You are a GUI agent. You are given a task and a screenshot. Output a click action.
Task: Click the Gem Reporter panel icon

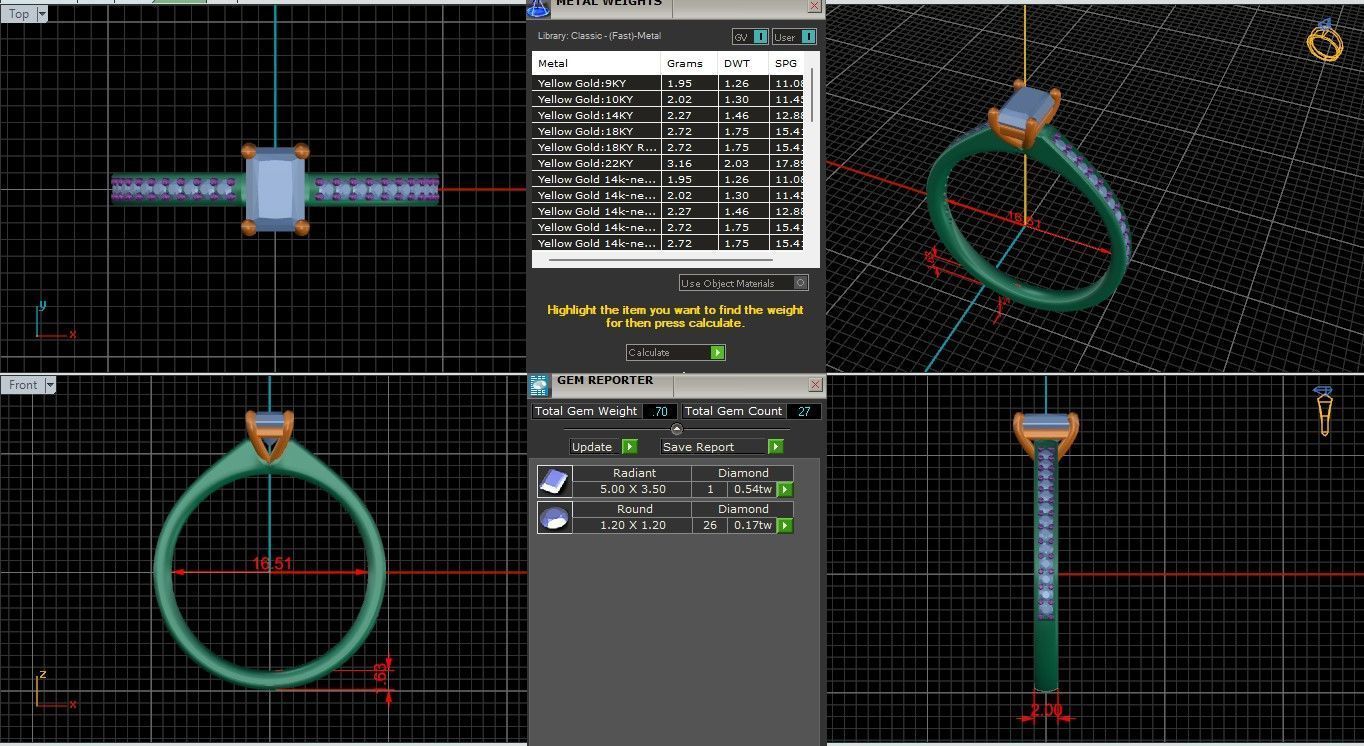point(539,386)
